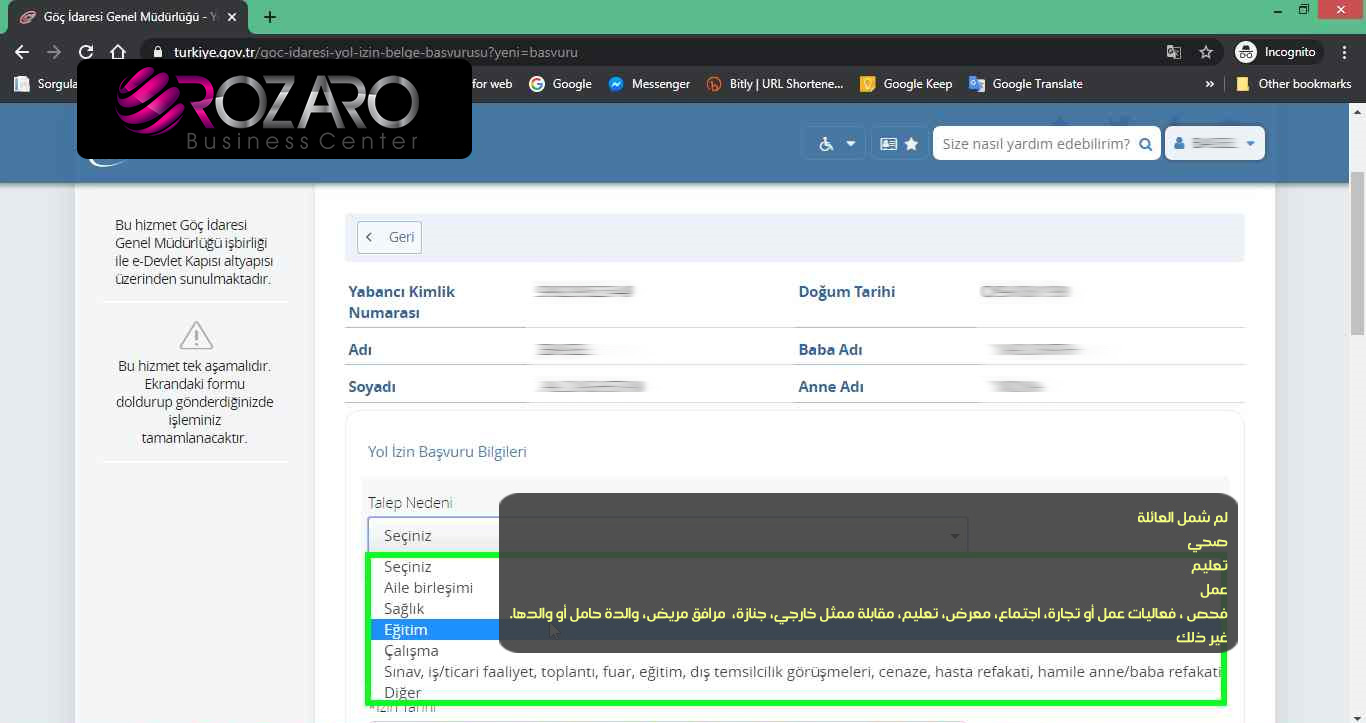Open the Talep Nedeni dropdown
1366x723 pixels.
(667, 536)
